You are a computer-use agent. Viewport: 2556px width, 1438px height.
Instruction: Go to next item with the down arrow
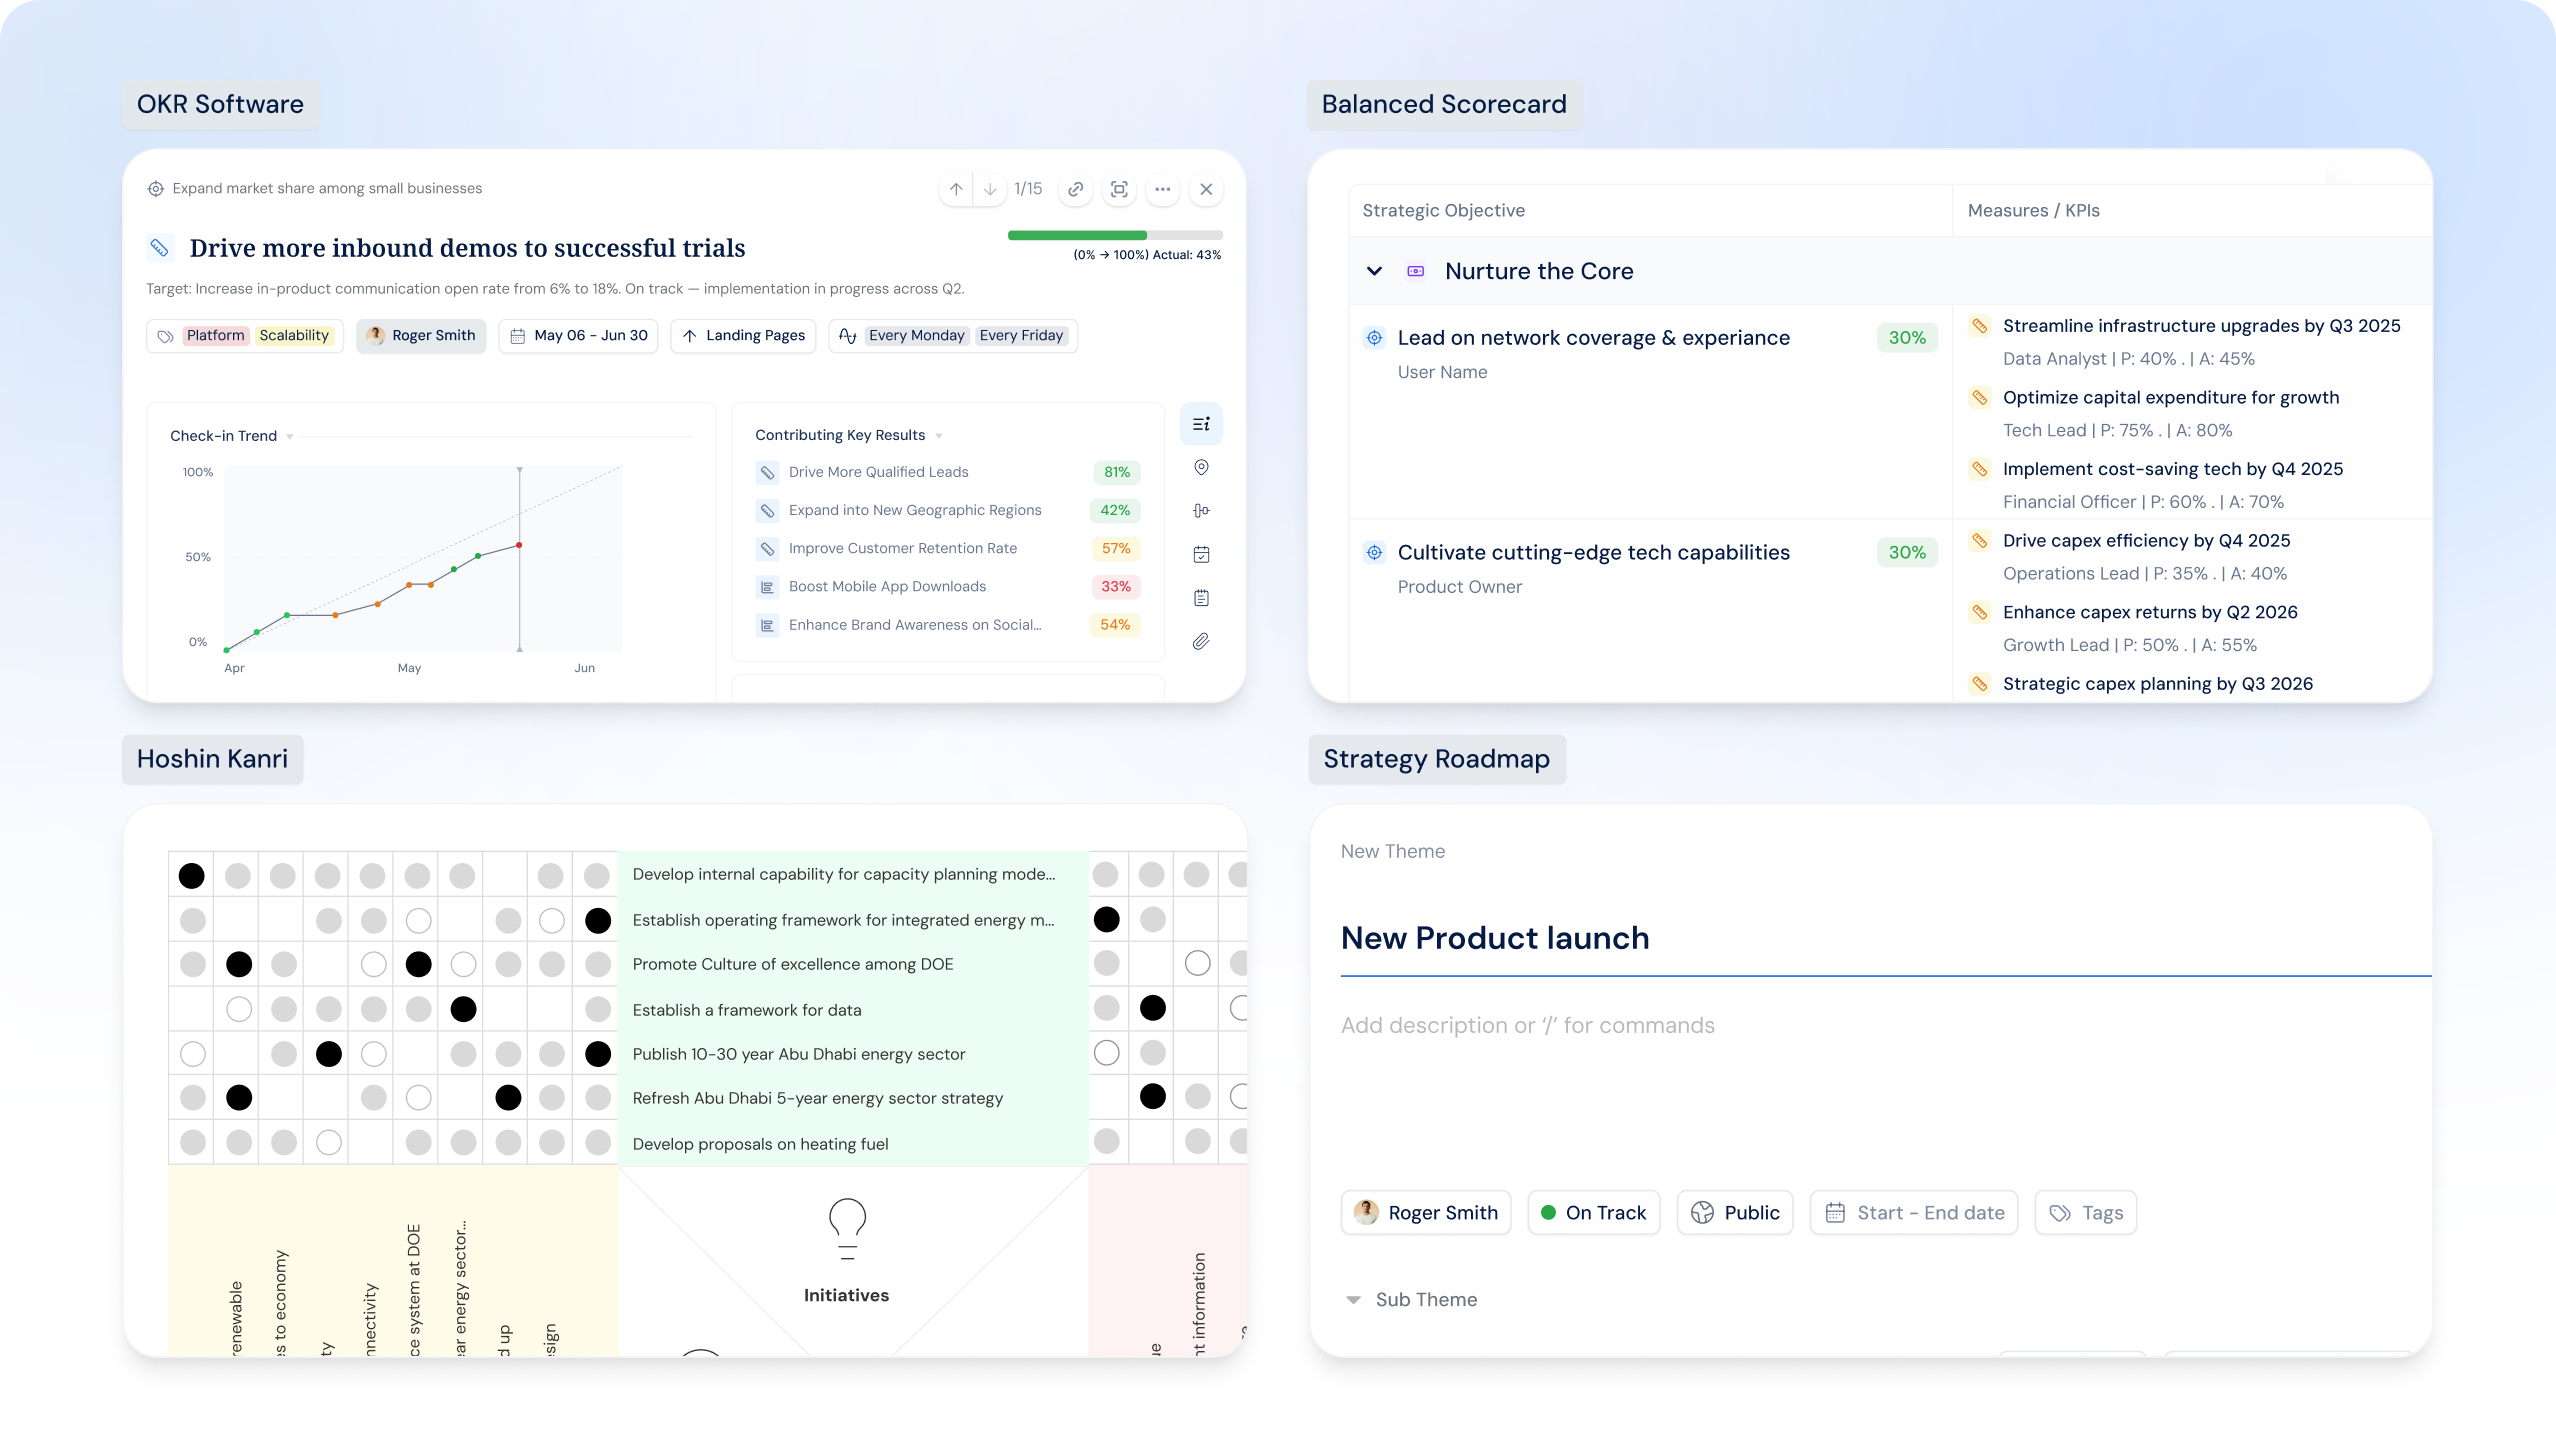tap(990, 189)
